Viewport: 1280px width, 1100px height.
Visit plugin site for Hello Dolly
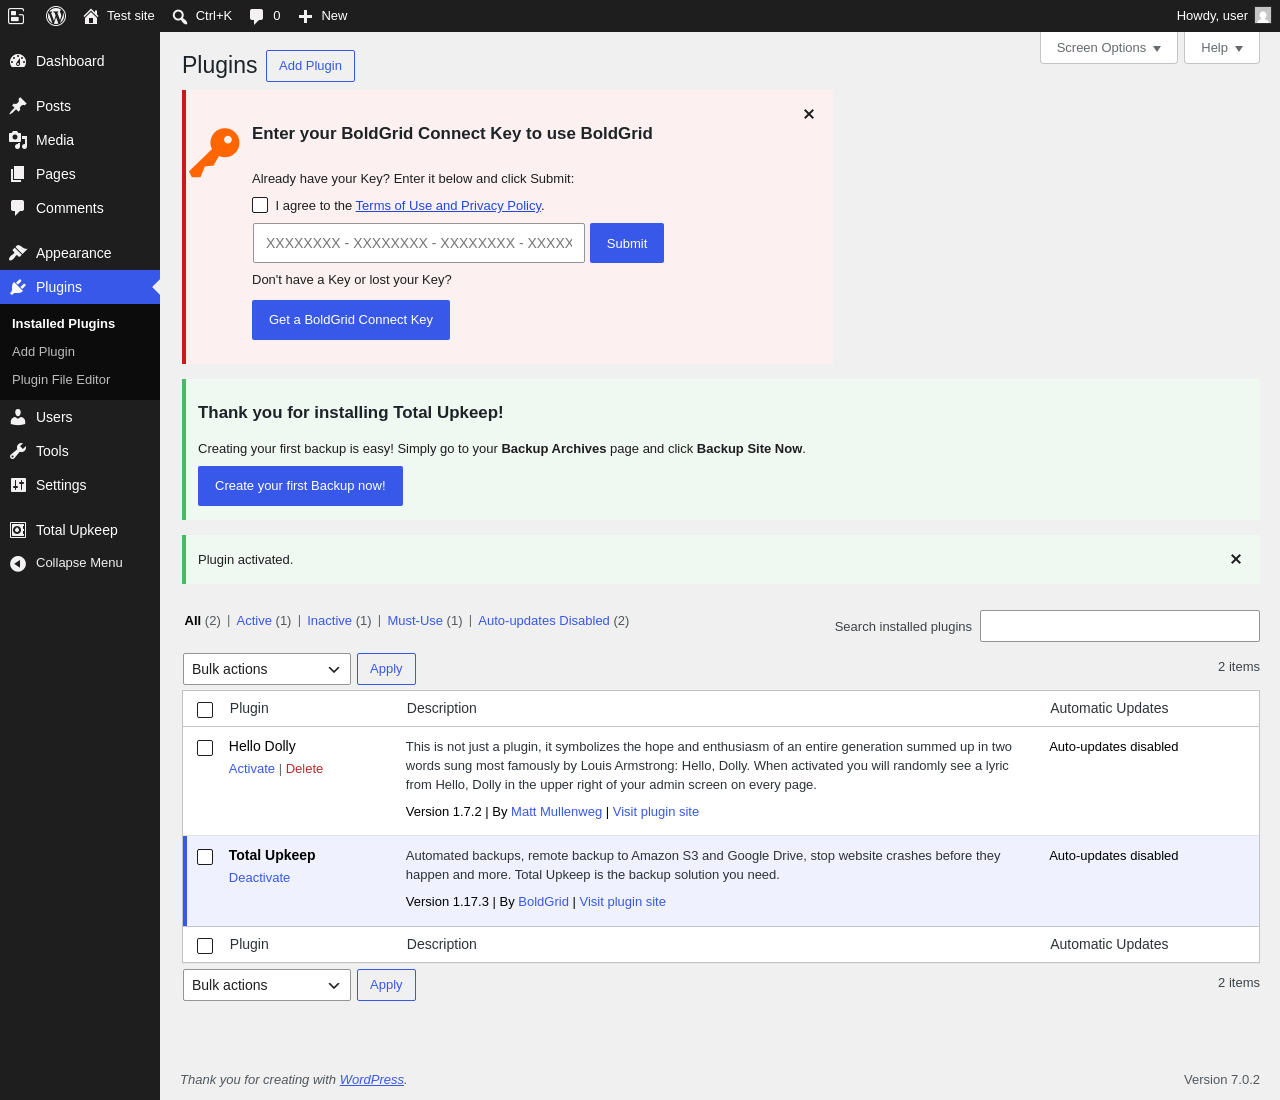coord(656,812)
